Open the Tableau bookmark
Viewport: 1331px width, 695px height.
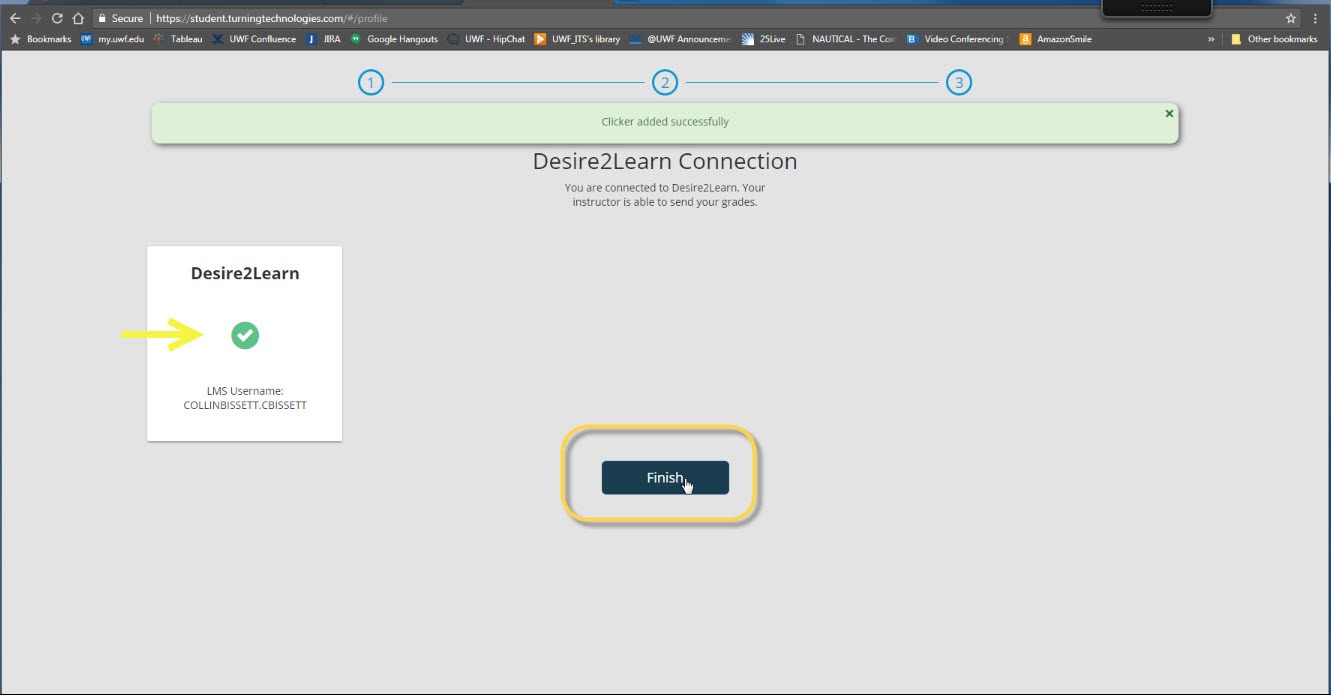coord(179,39)
